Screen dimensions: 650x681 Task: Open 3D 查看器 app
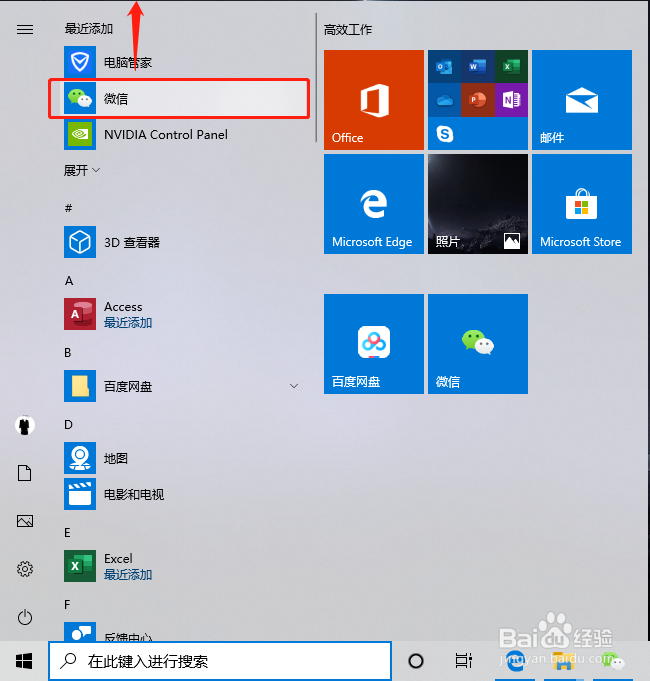(x=185, y=242)
